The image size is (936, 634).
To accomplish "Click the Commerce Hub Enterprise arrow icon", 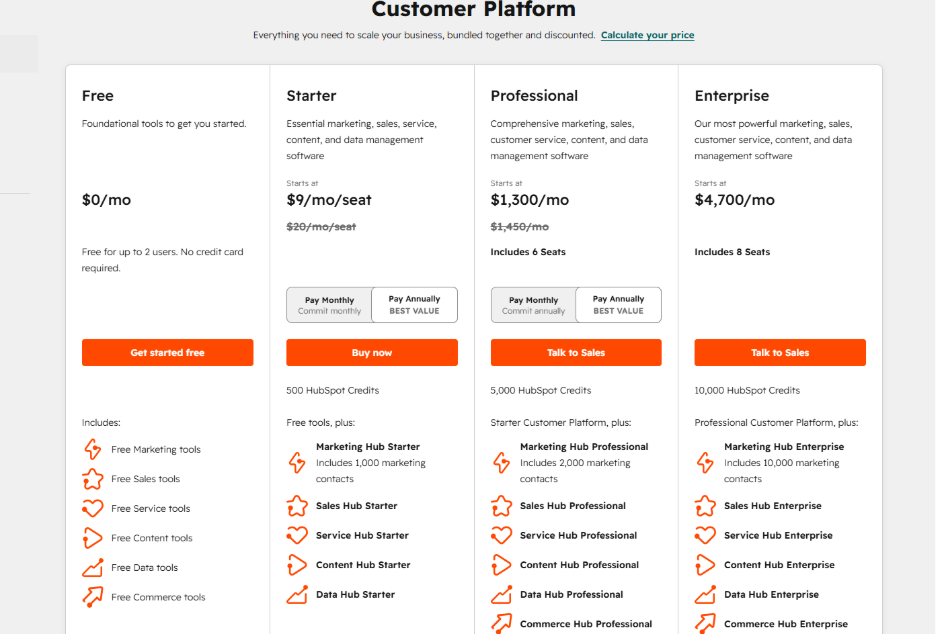I will pyautogui.click(x=706, y=623).
